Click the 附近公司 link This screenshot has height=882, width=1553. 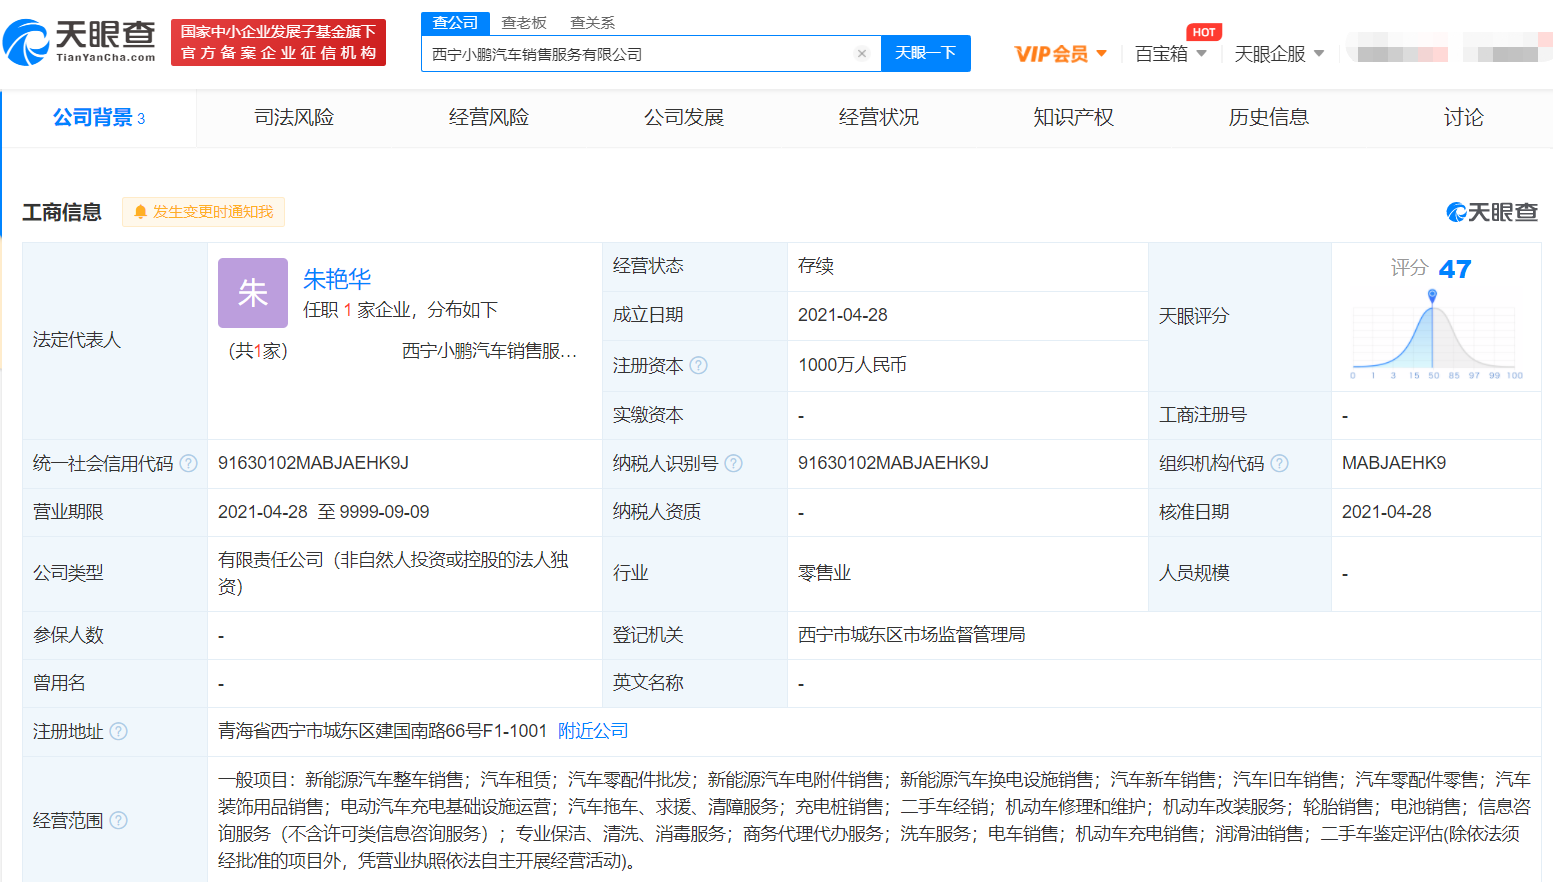coord(593,731)
